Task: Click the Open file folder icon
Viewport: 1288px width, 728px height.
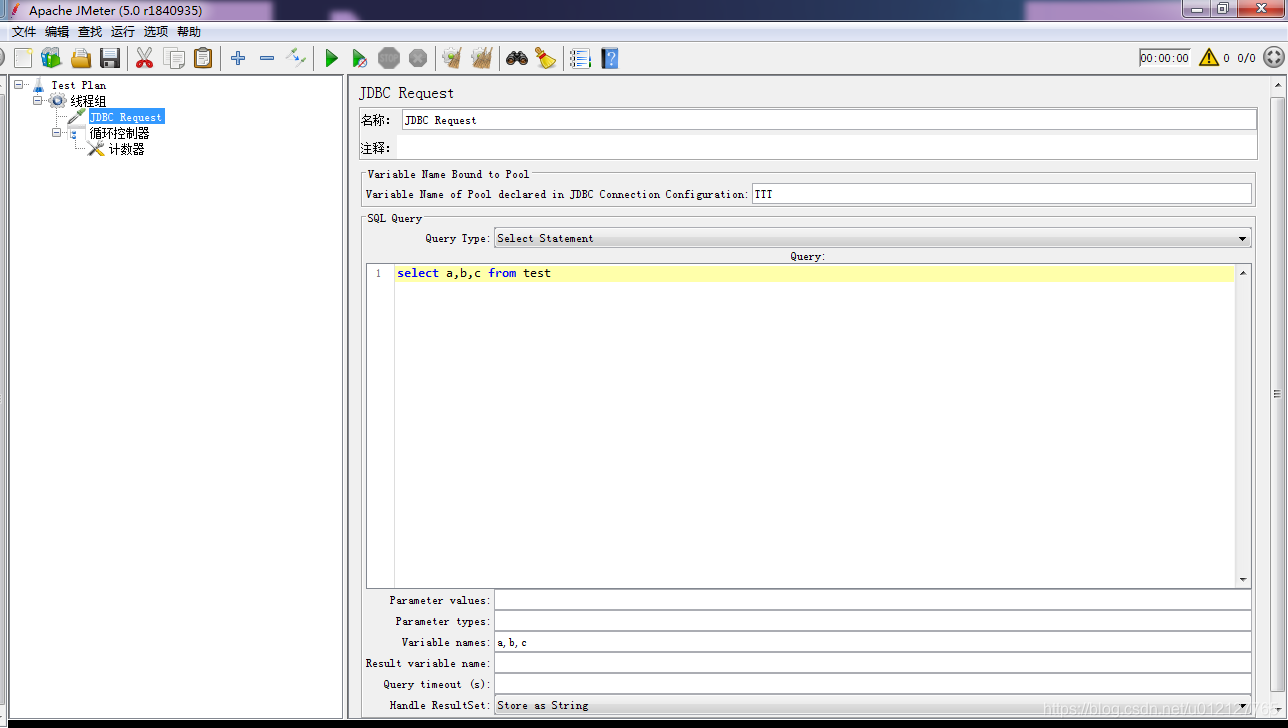Action: [x=81, y=58]
